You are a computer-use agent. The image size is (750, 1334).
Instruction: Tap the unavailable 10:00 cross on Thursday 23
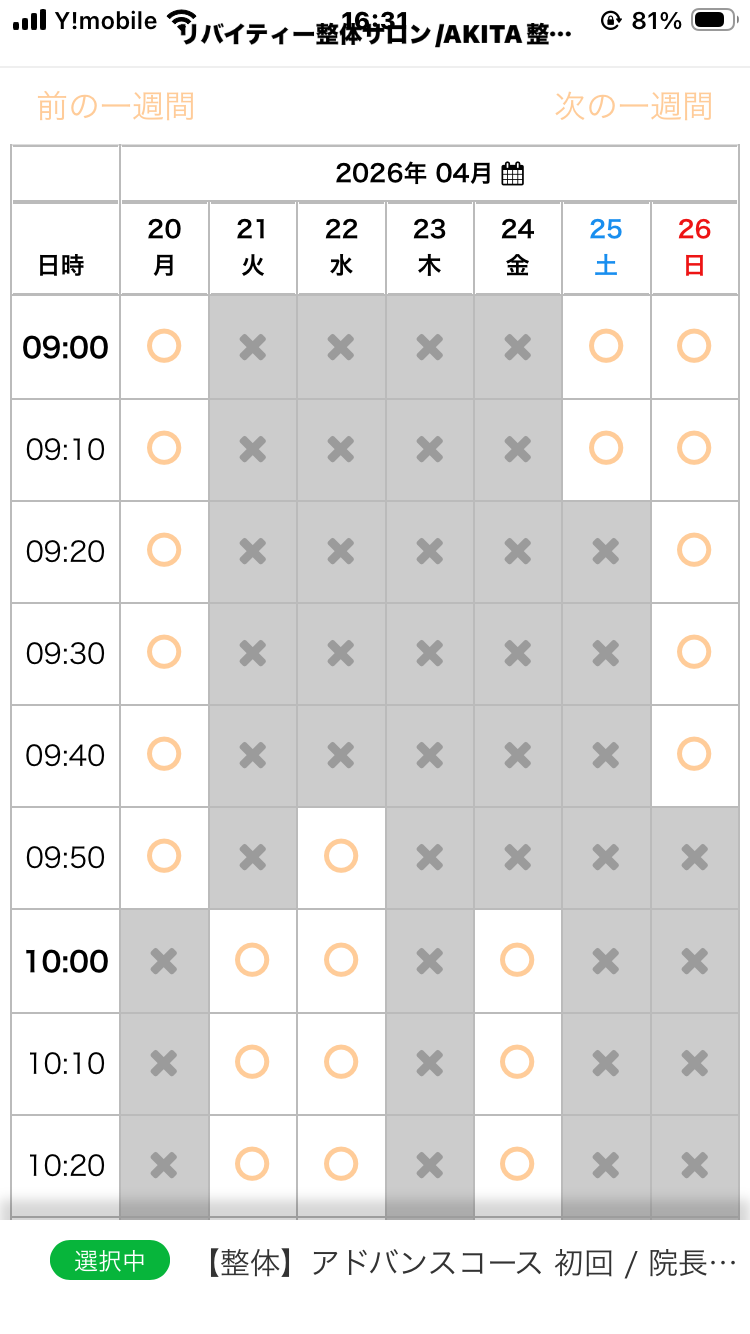point(429,961)
